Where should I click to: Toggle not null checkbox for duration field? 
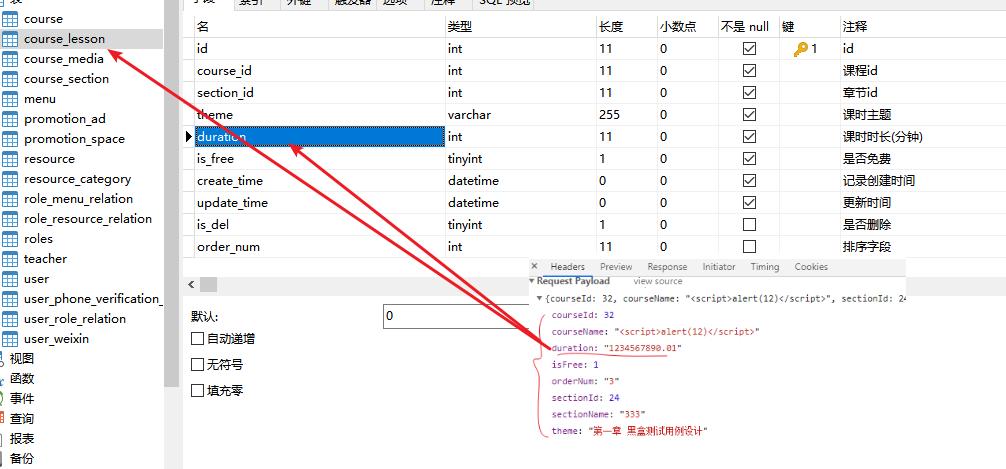click(x=748, y=137)
